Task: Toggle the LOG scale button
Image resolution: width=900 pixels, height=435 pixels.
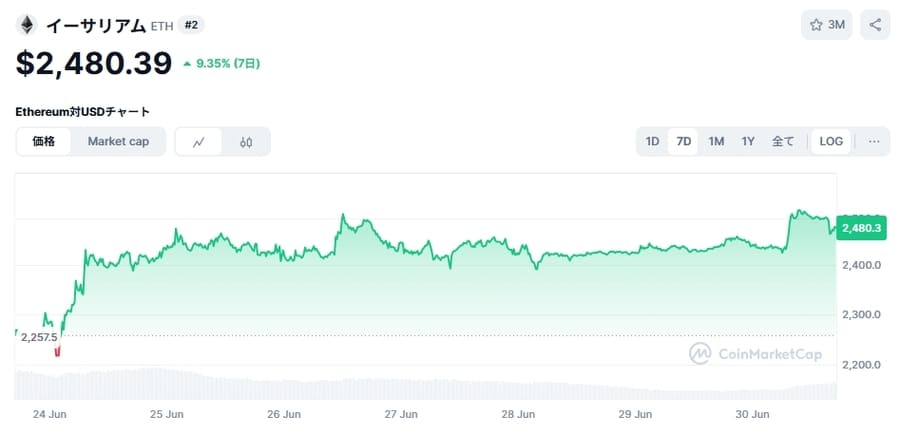Action: click(x=831, y=141)
